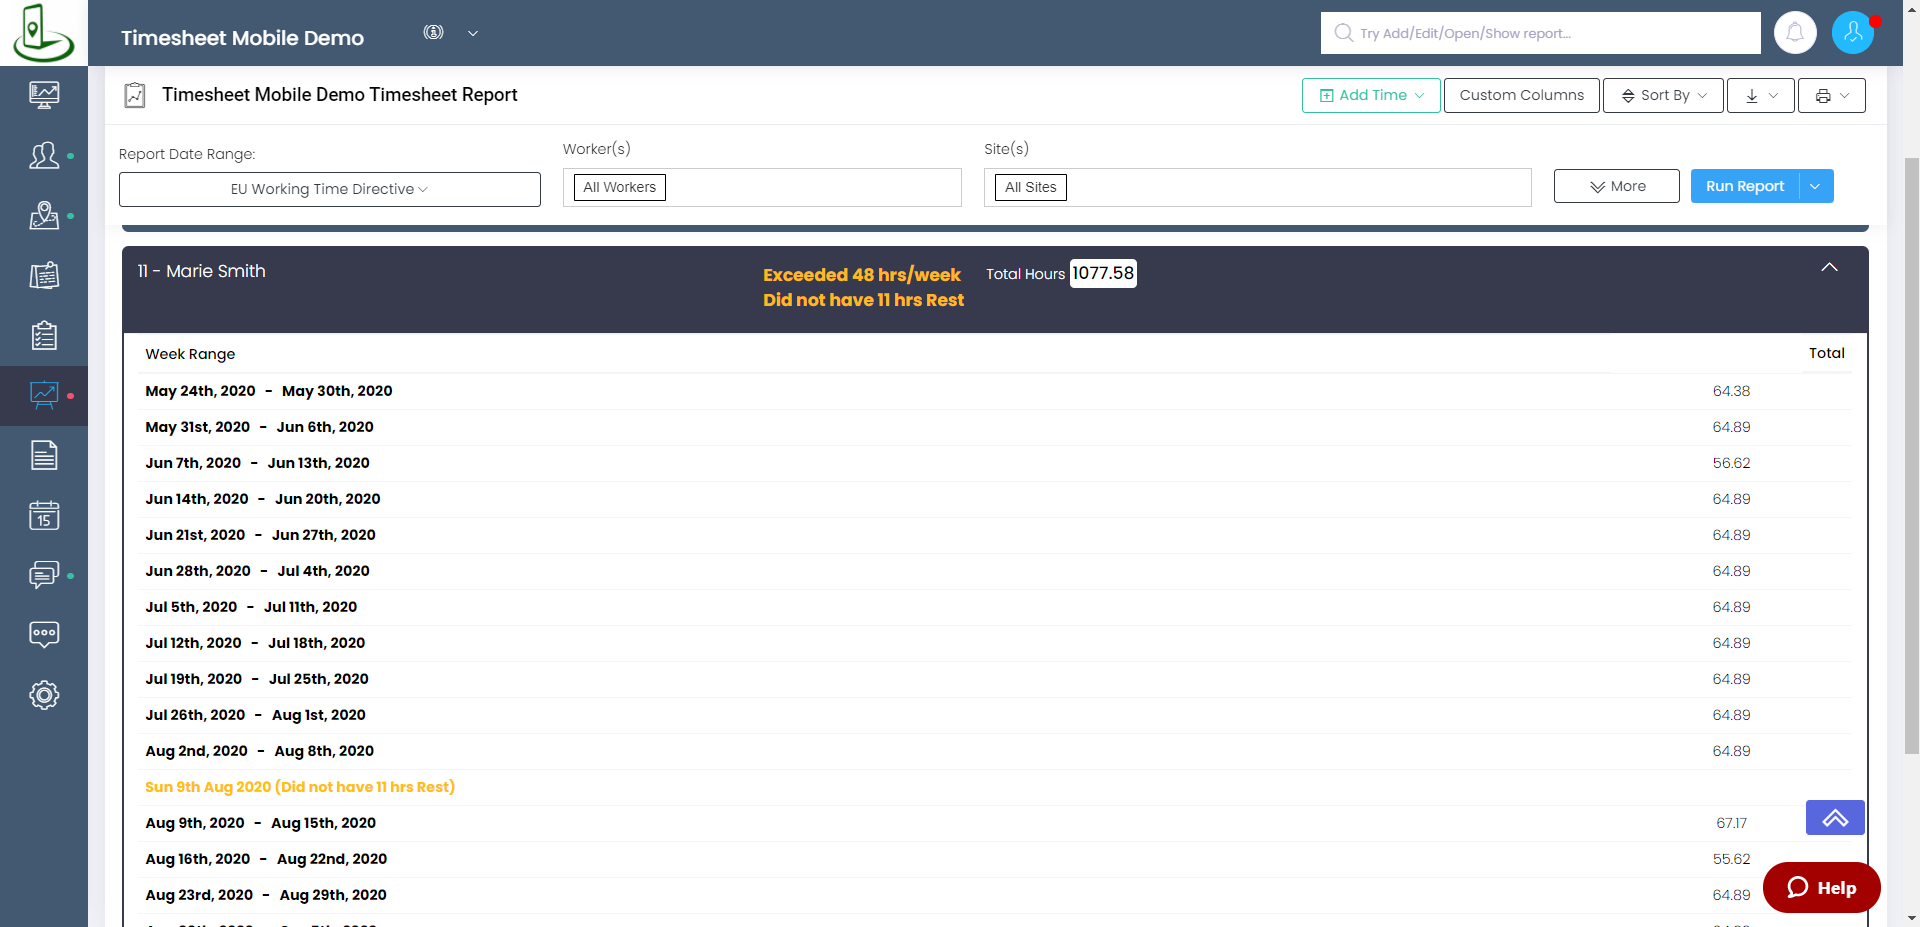The image size is (1920, 927).
Task: Click the scroll-to-top double chevron button
Action: point(1834,818)
